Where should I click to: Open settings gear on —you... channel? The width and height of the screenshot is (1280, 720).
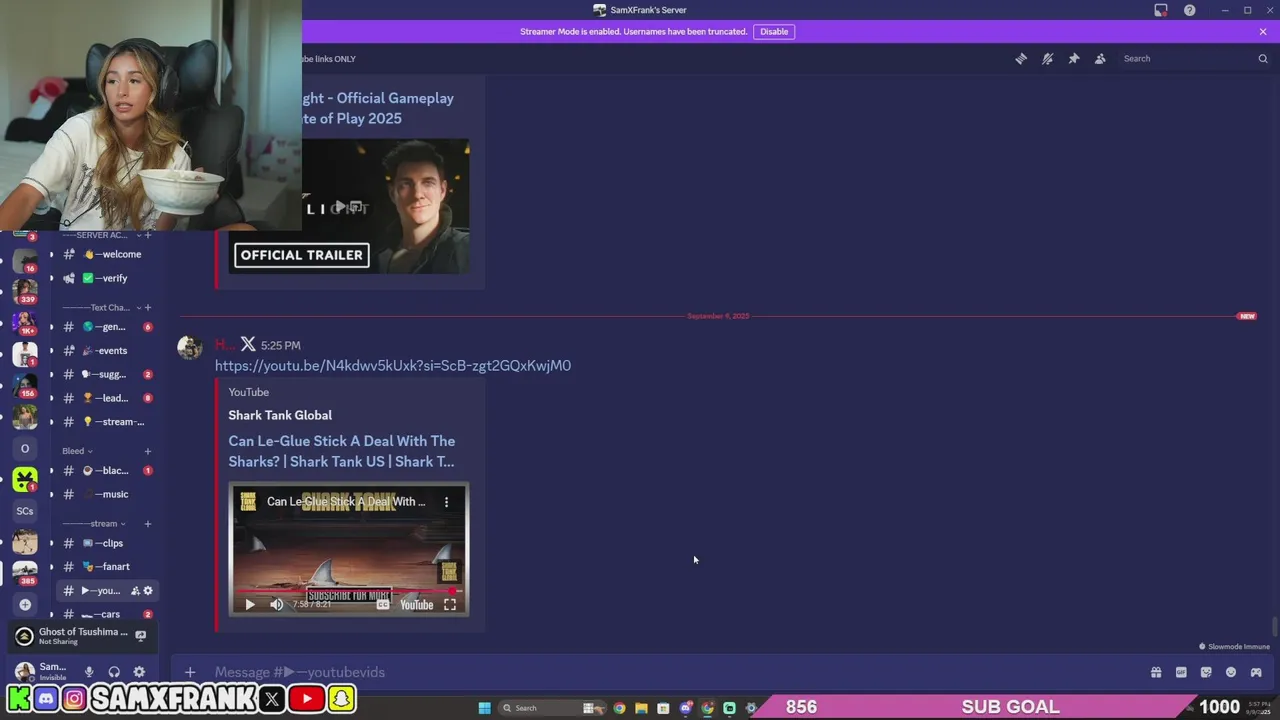pos(148,591)
